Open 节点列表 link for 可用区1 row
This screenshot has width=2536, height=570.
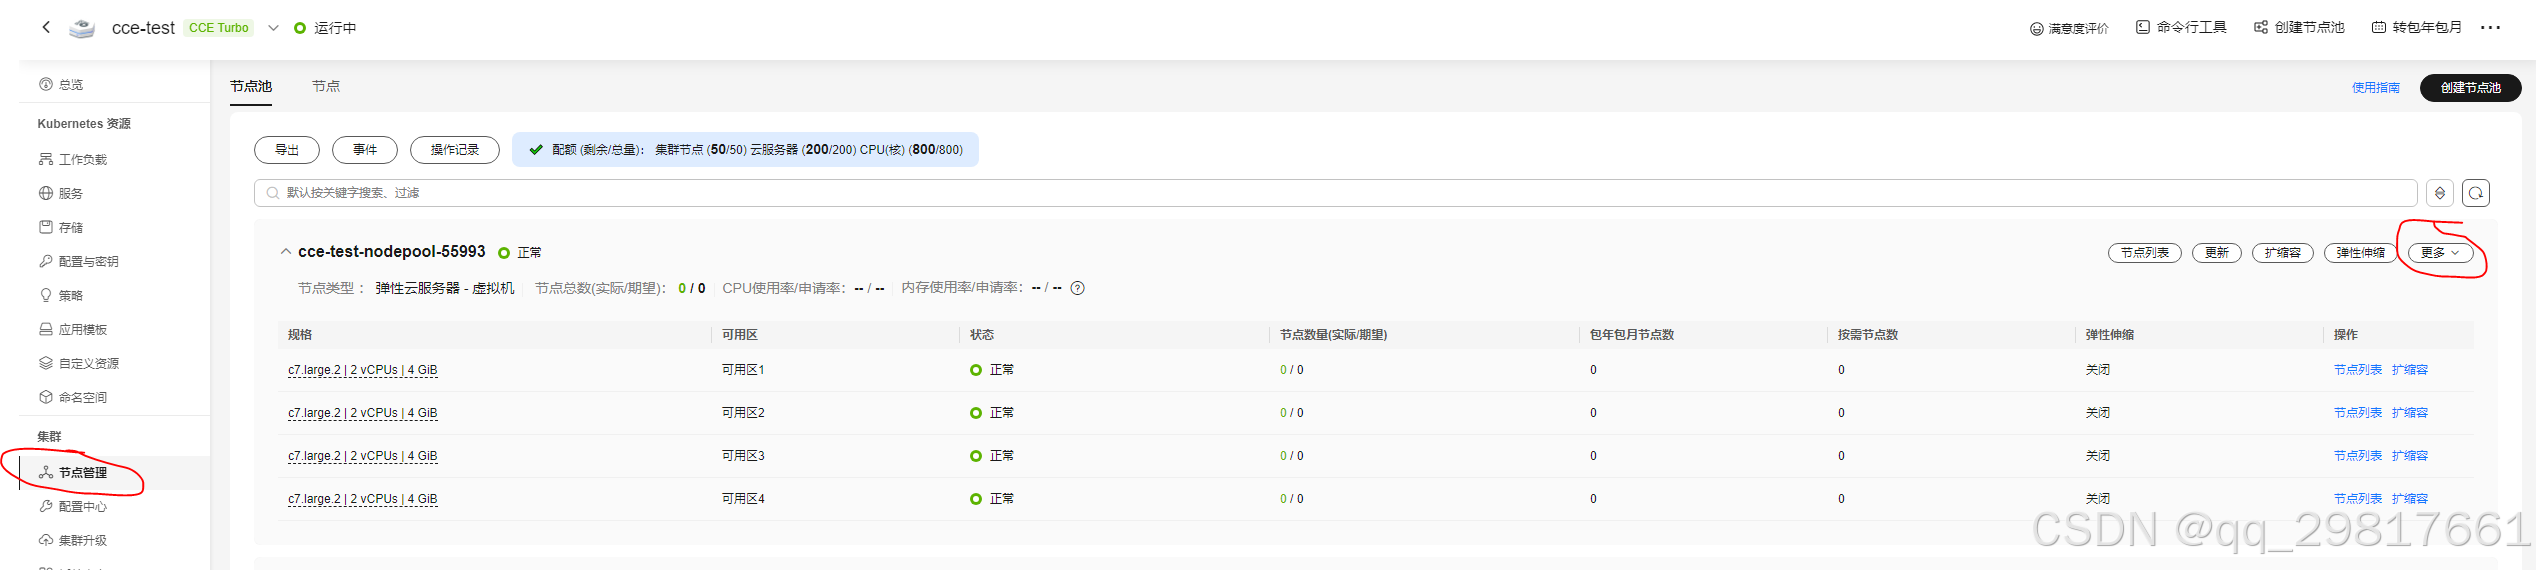tap(2358, 370)
